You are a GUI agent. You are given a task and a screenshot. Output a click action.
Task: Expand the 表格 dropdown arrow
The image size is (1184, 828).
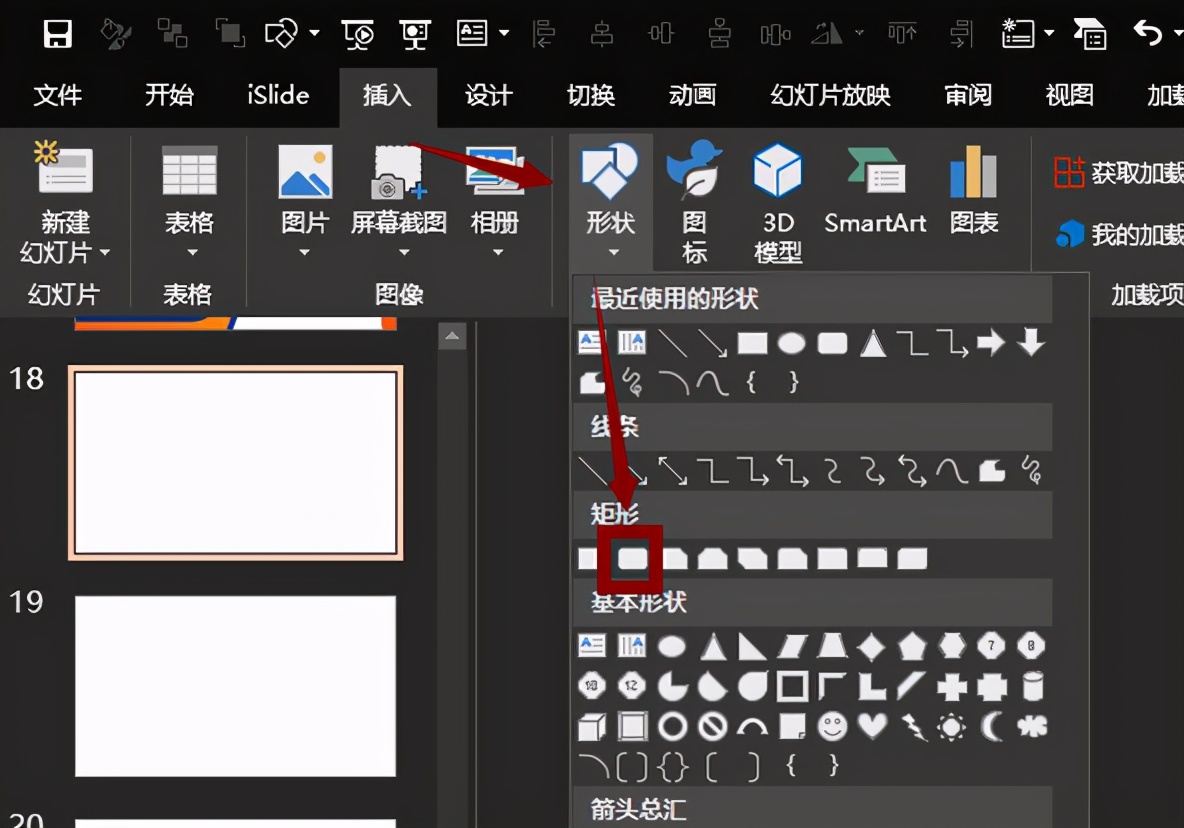[x=192, y=252]
